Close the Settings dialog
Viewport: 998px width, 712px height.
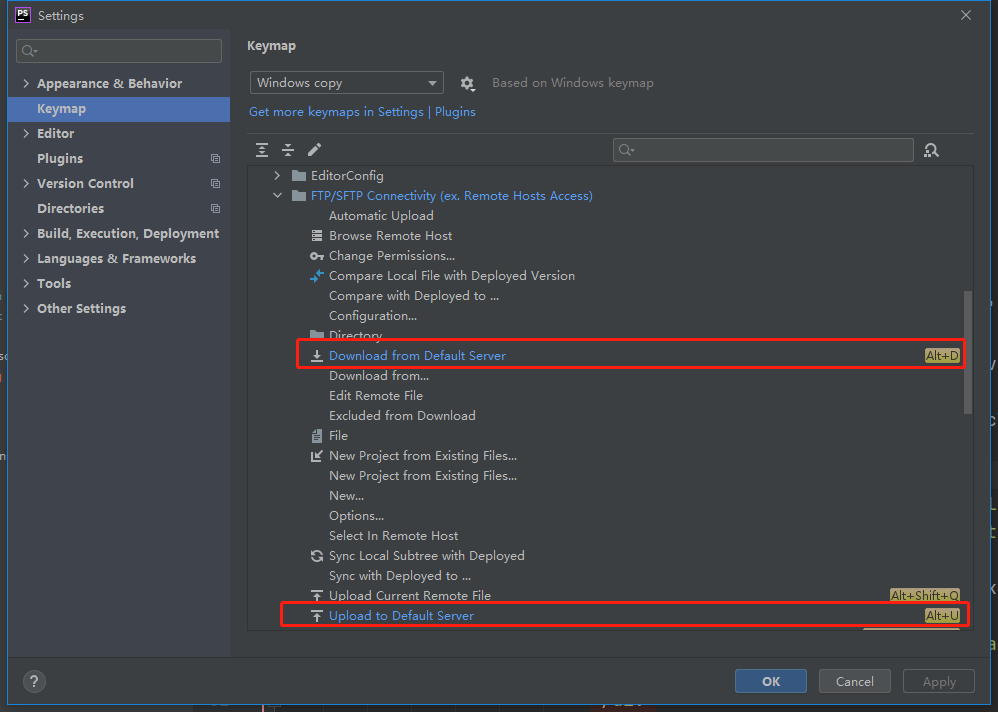966,15
